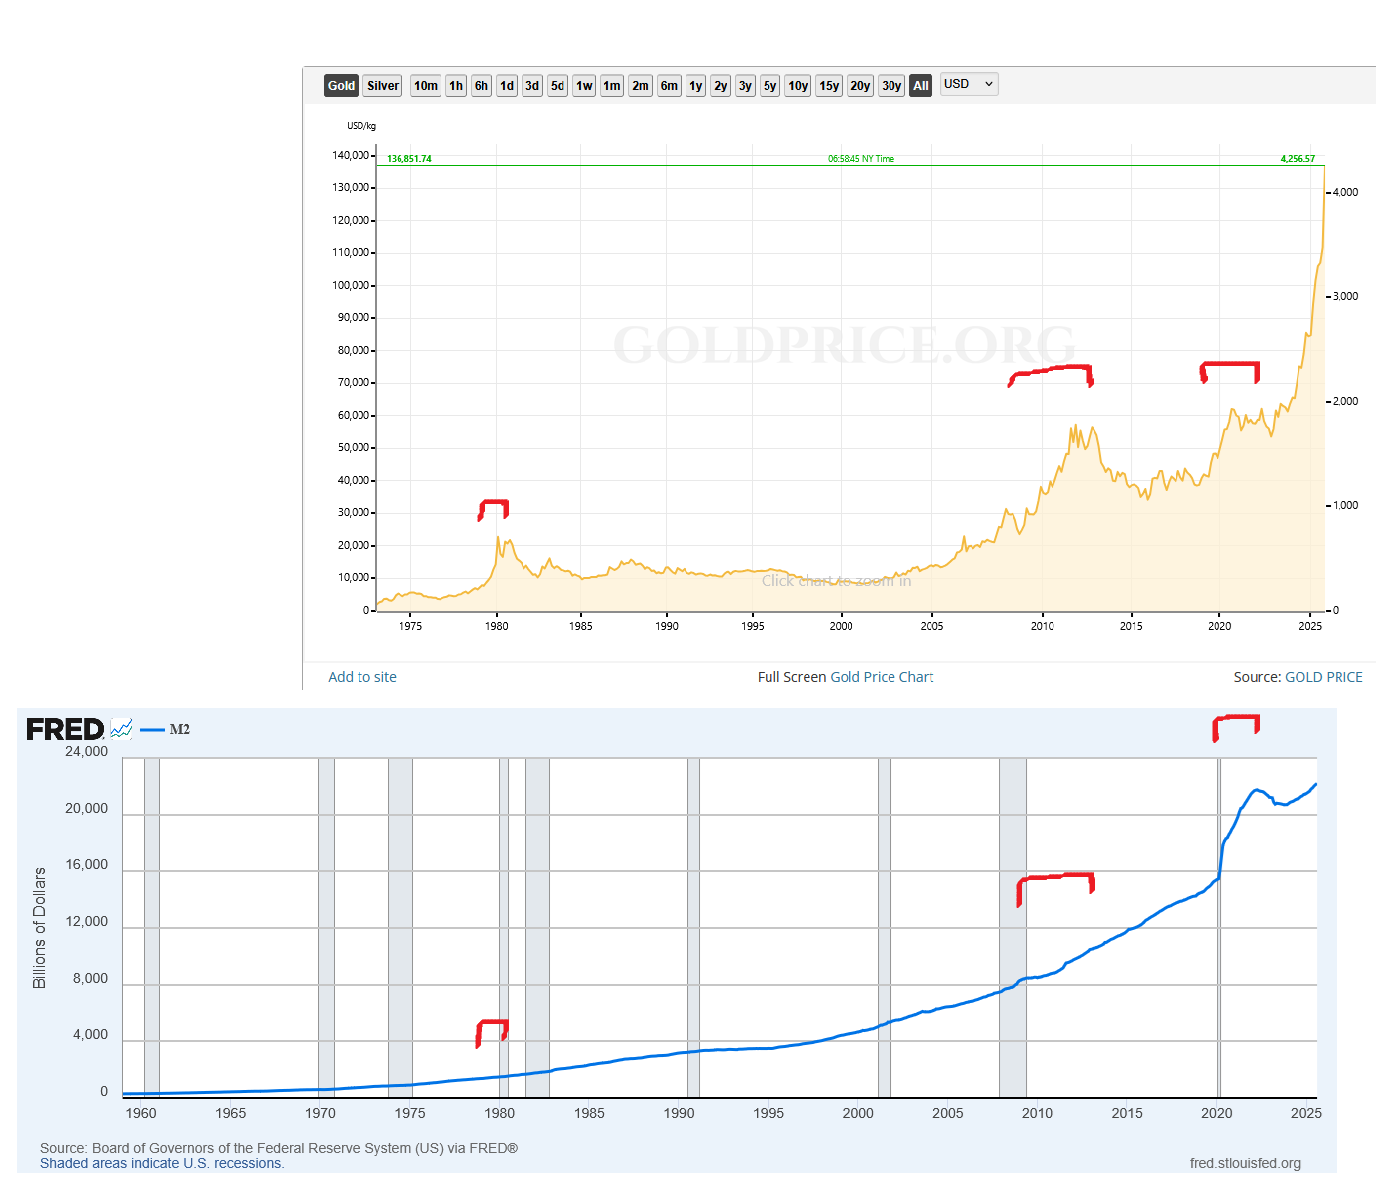Choose the 2m time range
The image size is (1376, 1193).
point(640,86)
